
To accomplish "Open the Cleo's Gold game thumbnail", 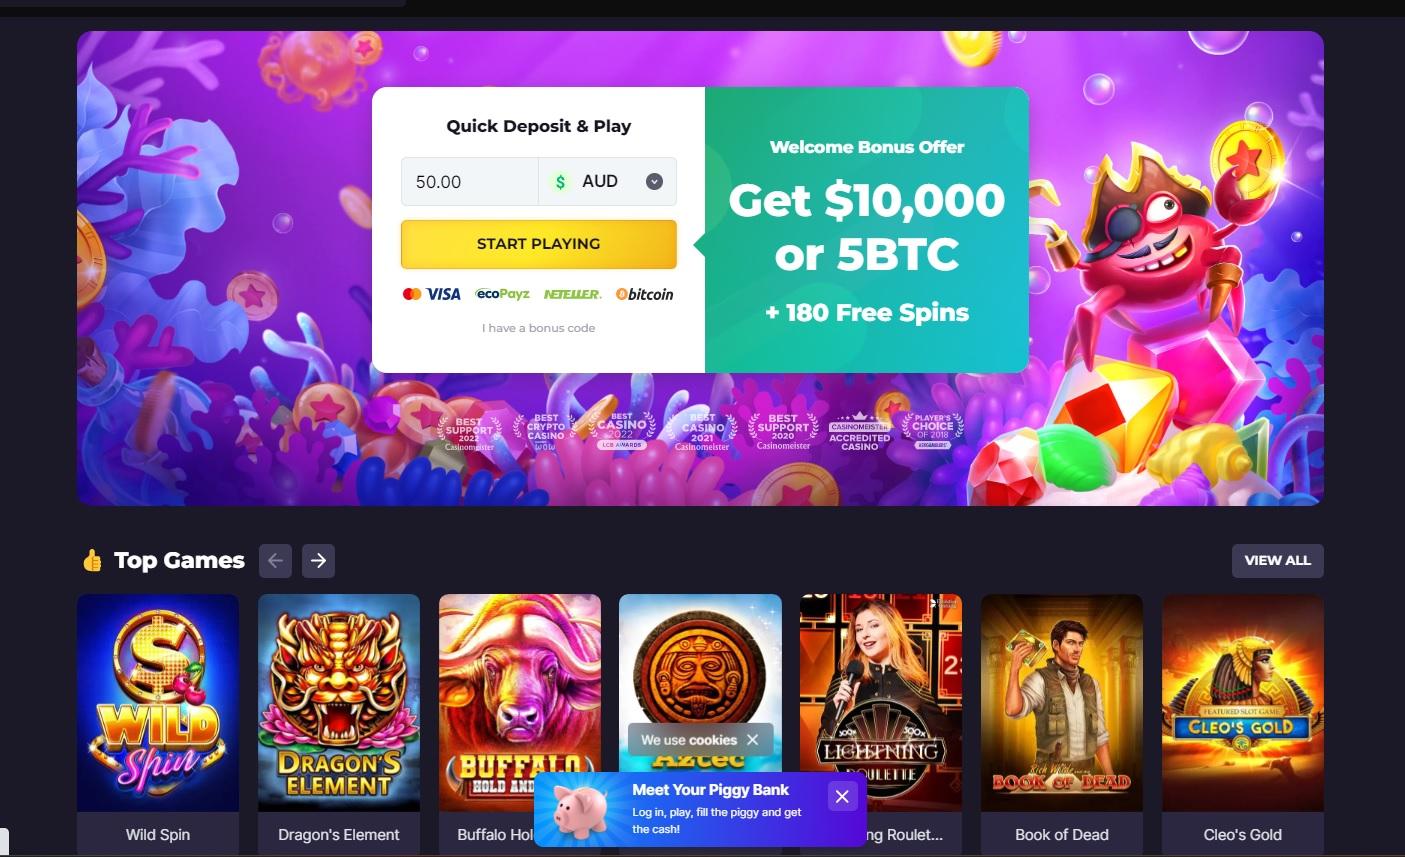I will pos(1243,703).
